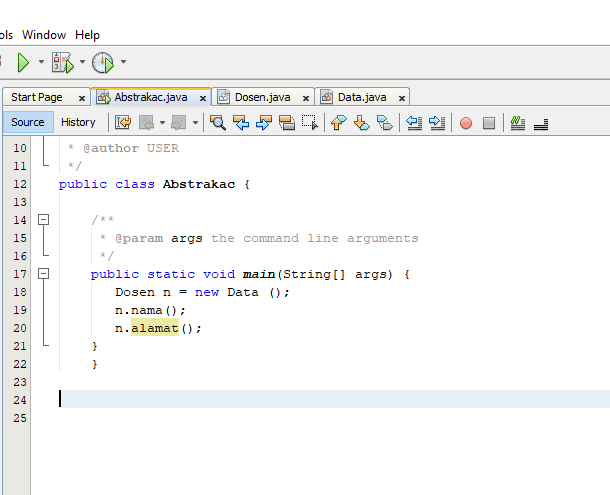Switch to History view

click(78, 122)
